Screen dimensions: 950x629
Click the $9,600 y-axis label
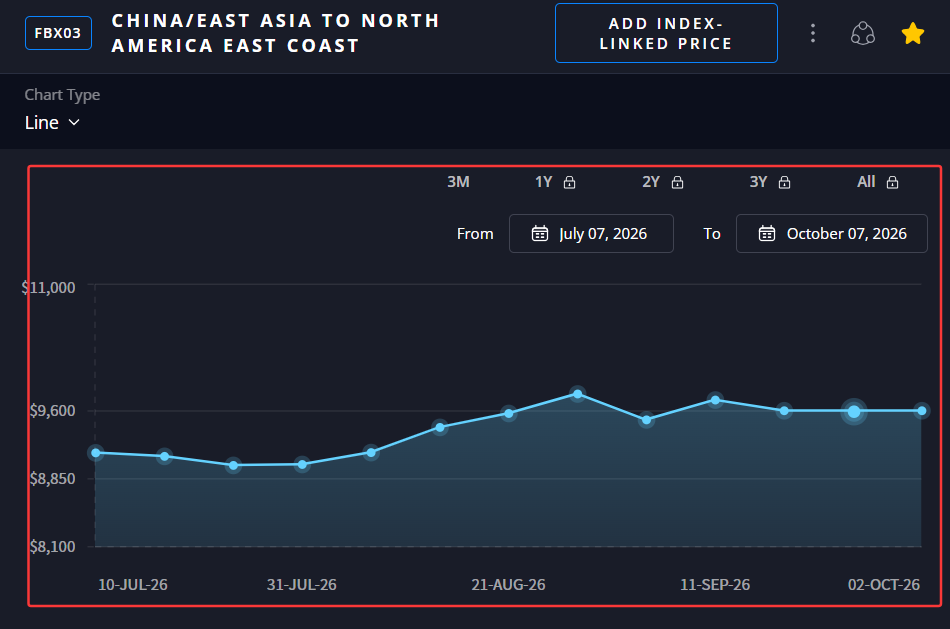pos(53,410)
